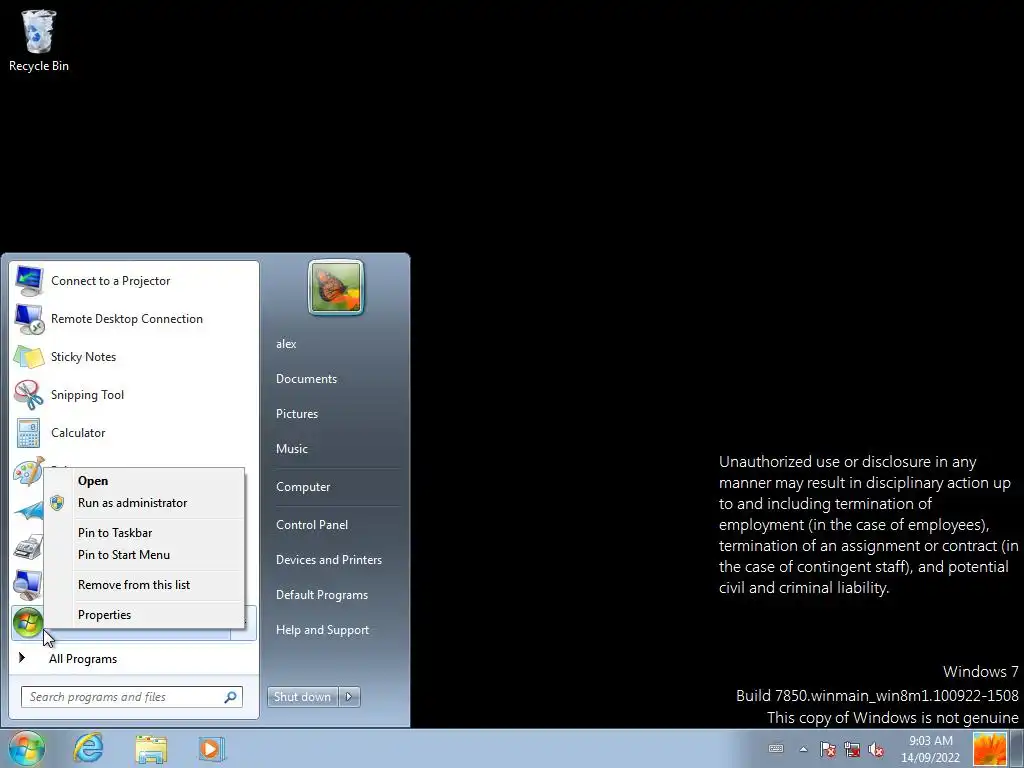Screen dimensions: 1024x768
Task: Select Remove from this list
Action: click(x=144, y=584)
